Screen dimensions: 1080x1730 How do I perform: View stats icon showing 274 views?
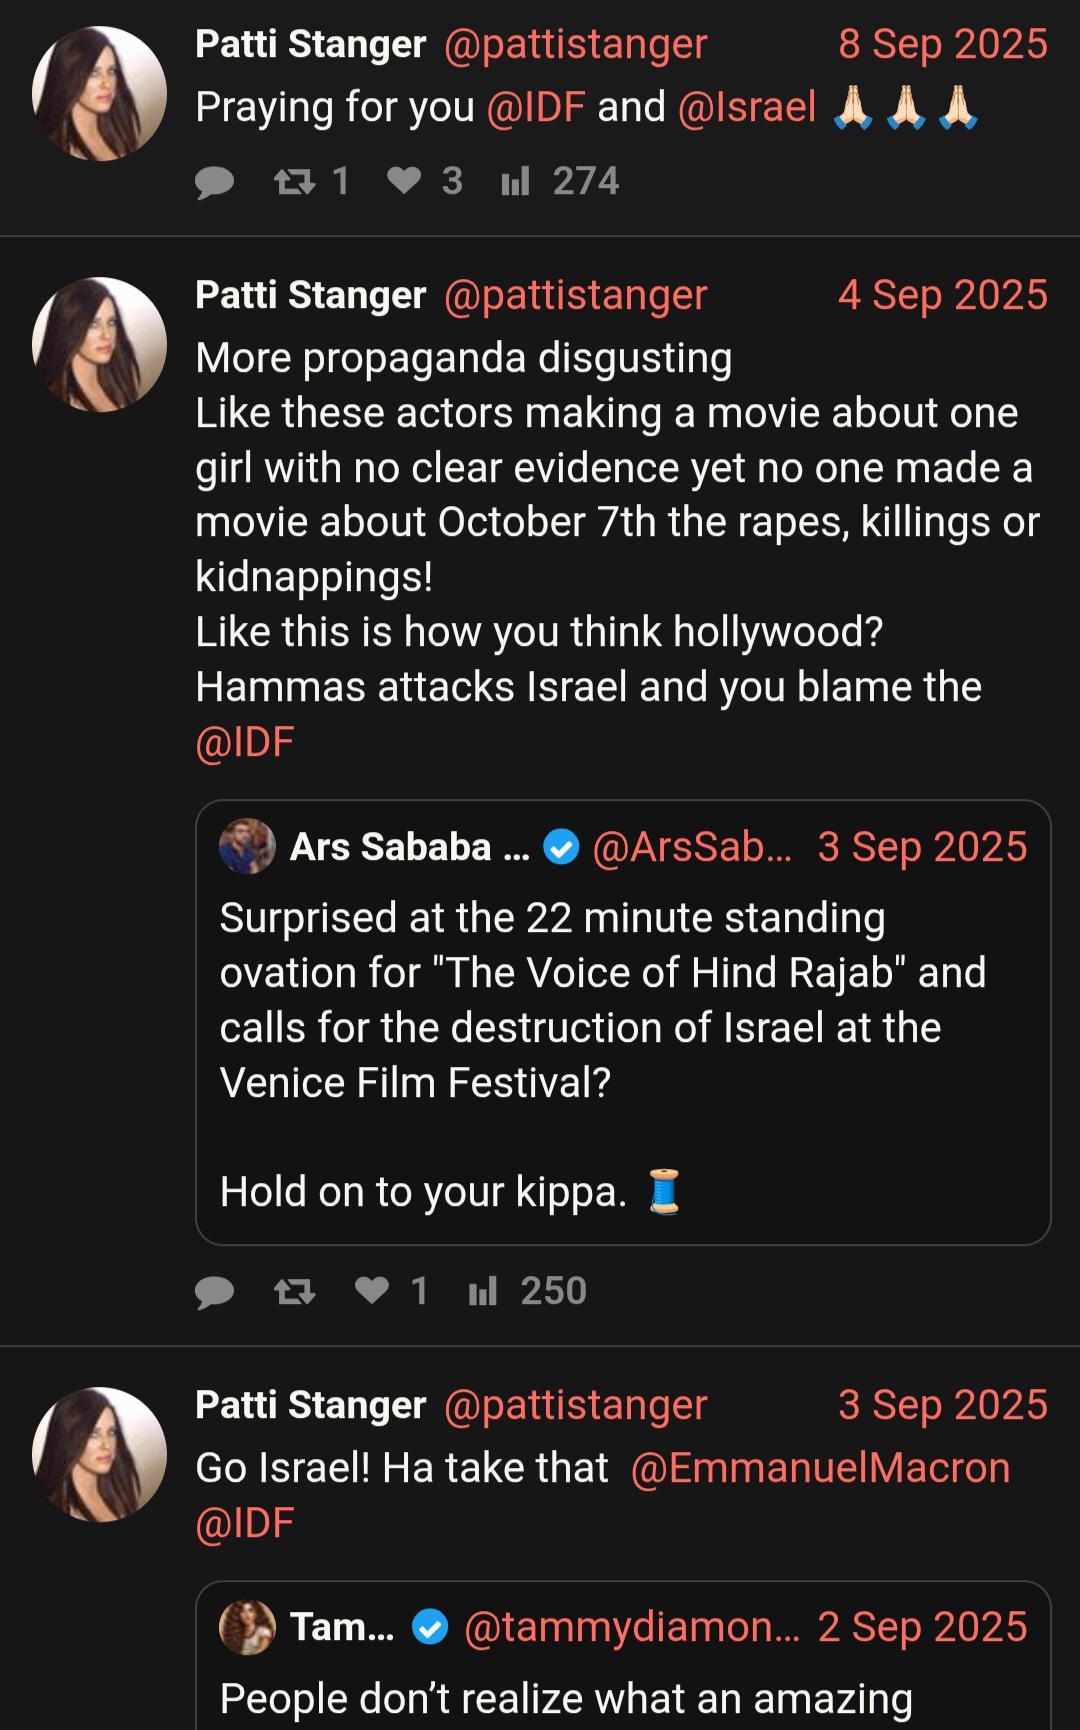coord(515,181)
